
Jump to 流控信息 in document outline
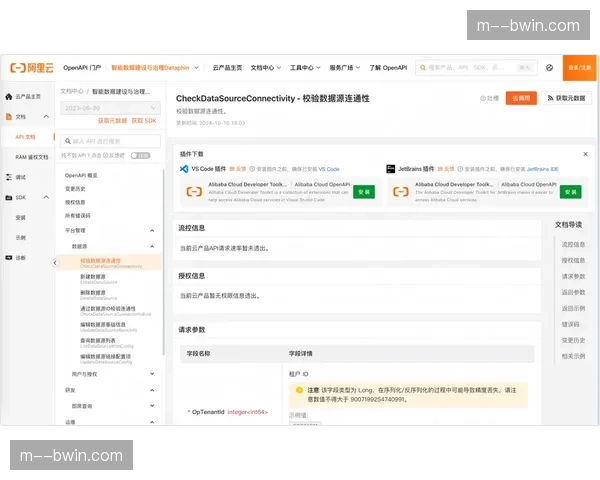pos(573,244)
